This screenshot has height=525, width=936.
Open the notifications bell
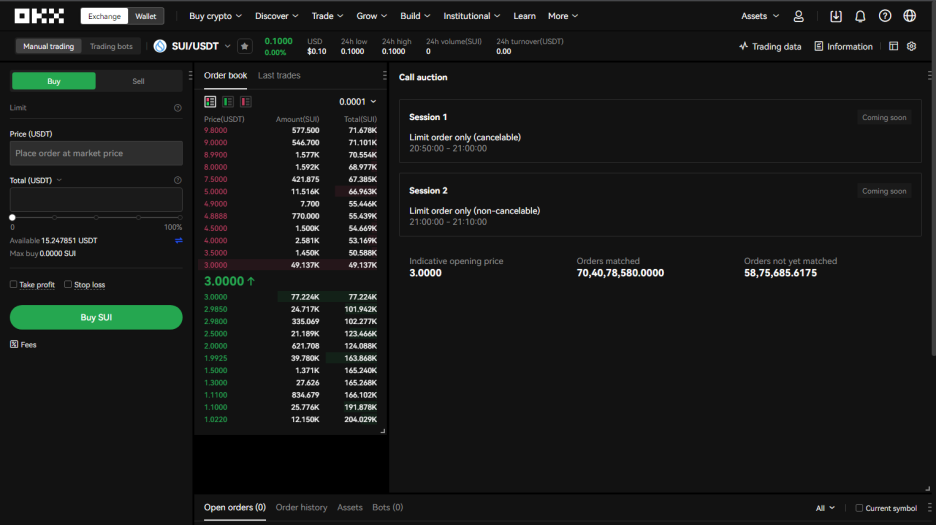pos(860,16)
